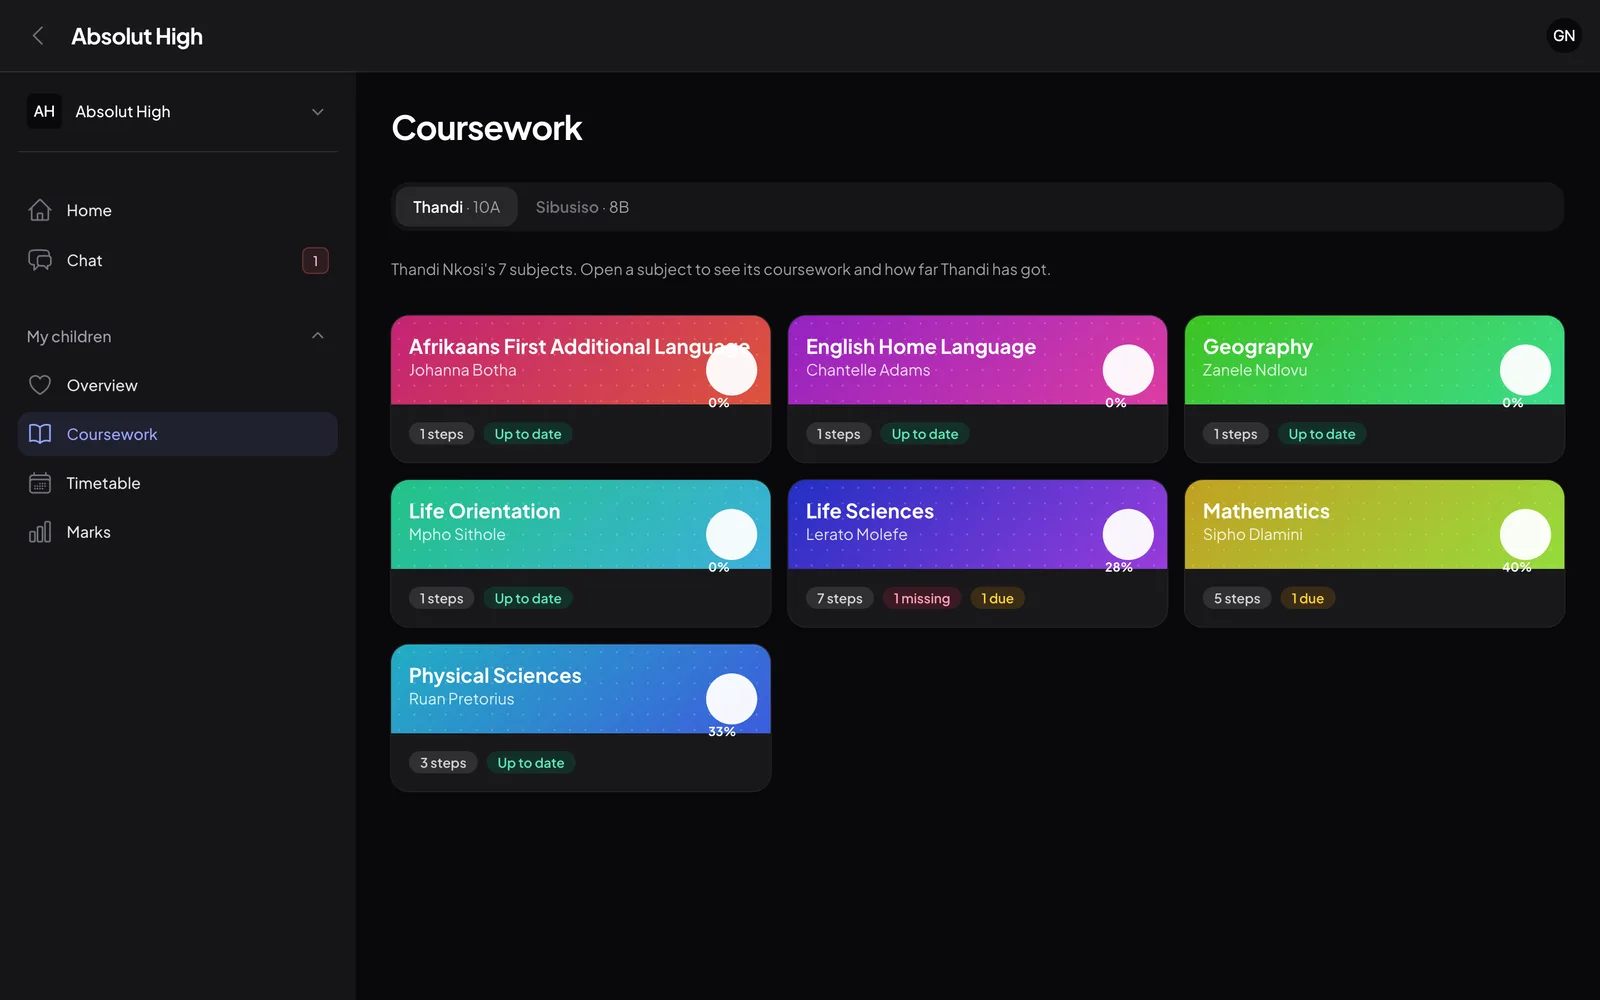The image size is (1600, 1000).
Task: Click the Timetable calendar icon
Action: [x=40, y=483]
